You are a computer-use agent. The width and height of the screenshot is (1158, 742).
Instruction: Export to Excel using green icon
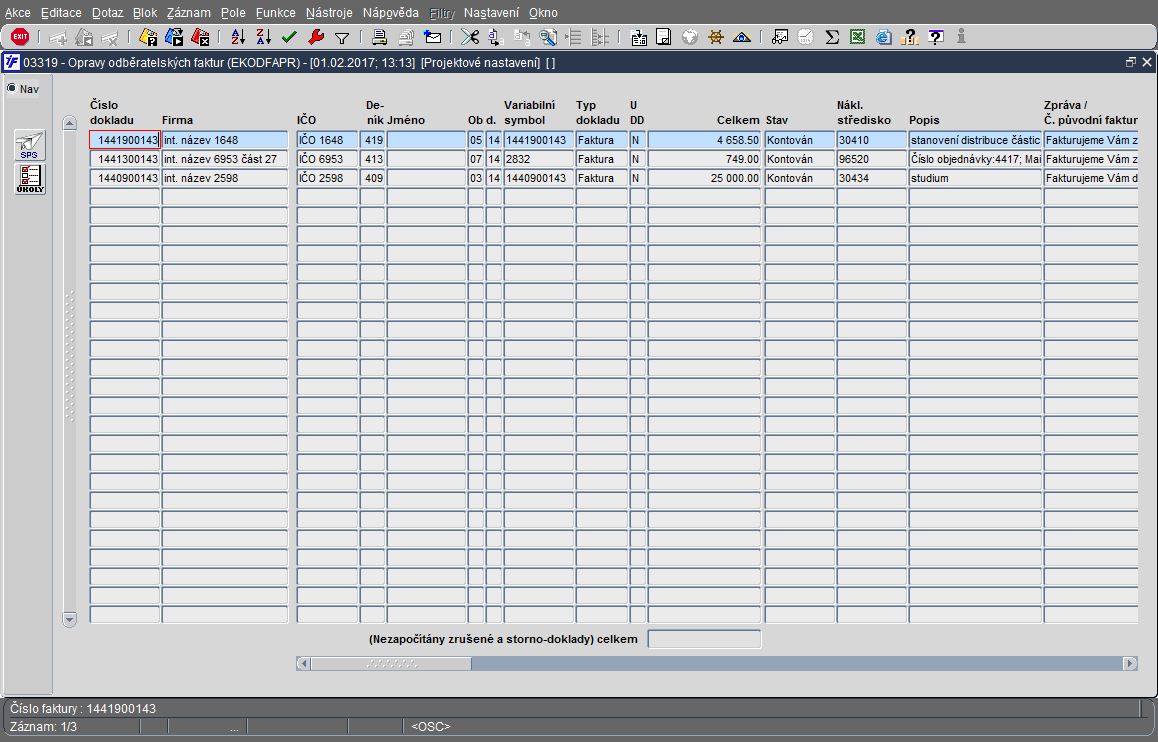tap(857, 36)
